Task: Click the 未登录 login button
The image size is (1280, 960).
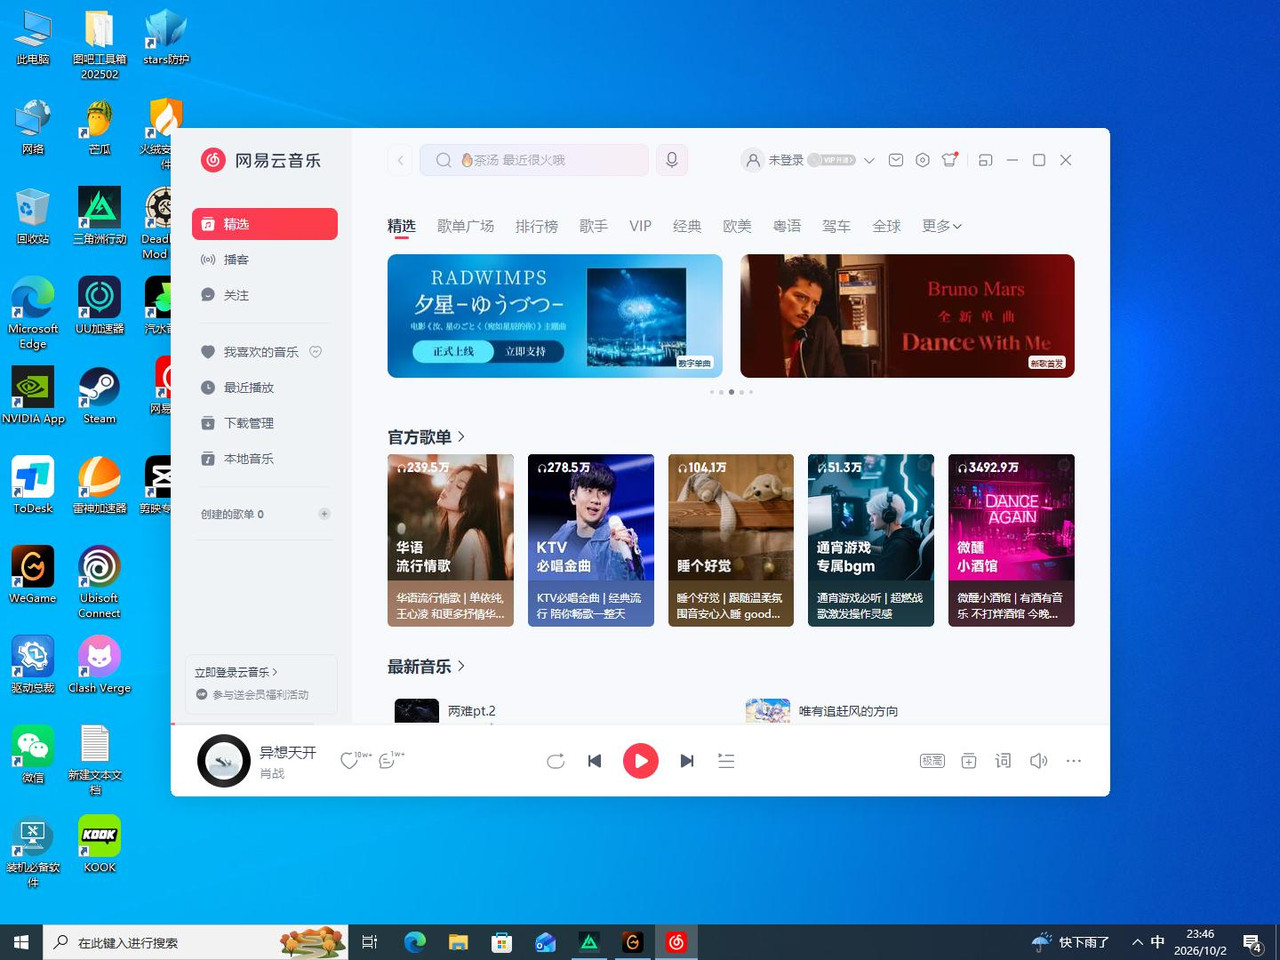Action: [x=786, y=160]
